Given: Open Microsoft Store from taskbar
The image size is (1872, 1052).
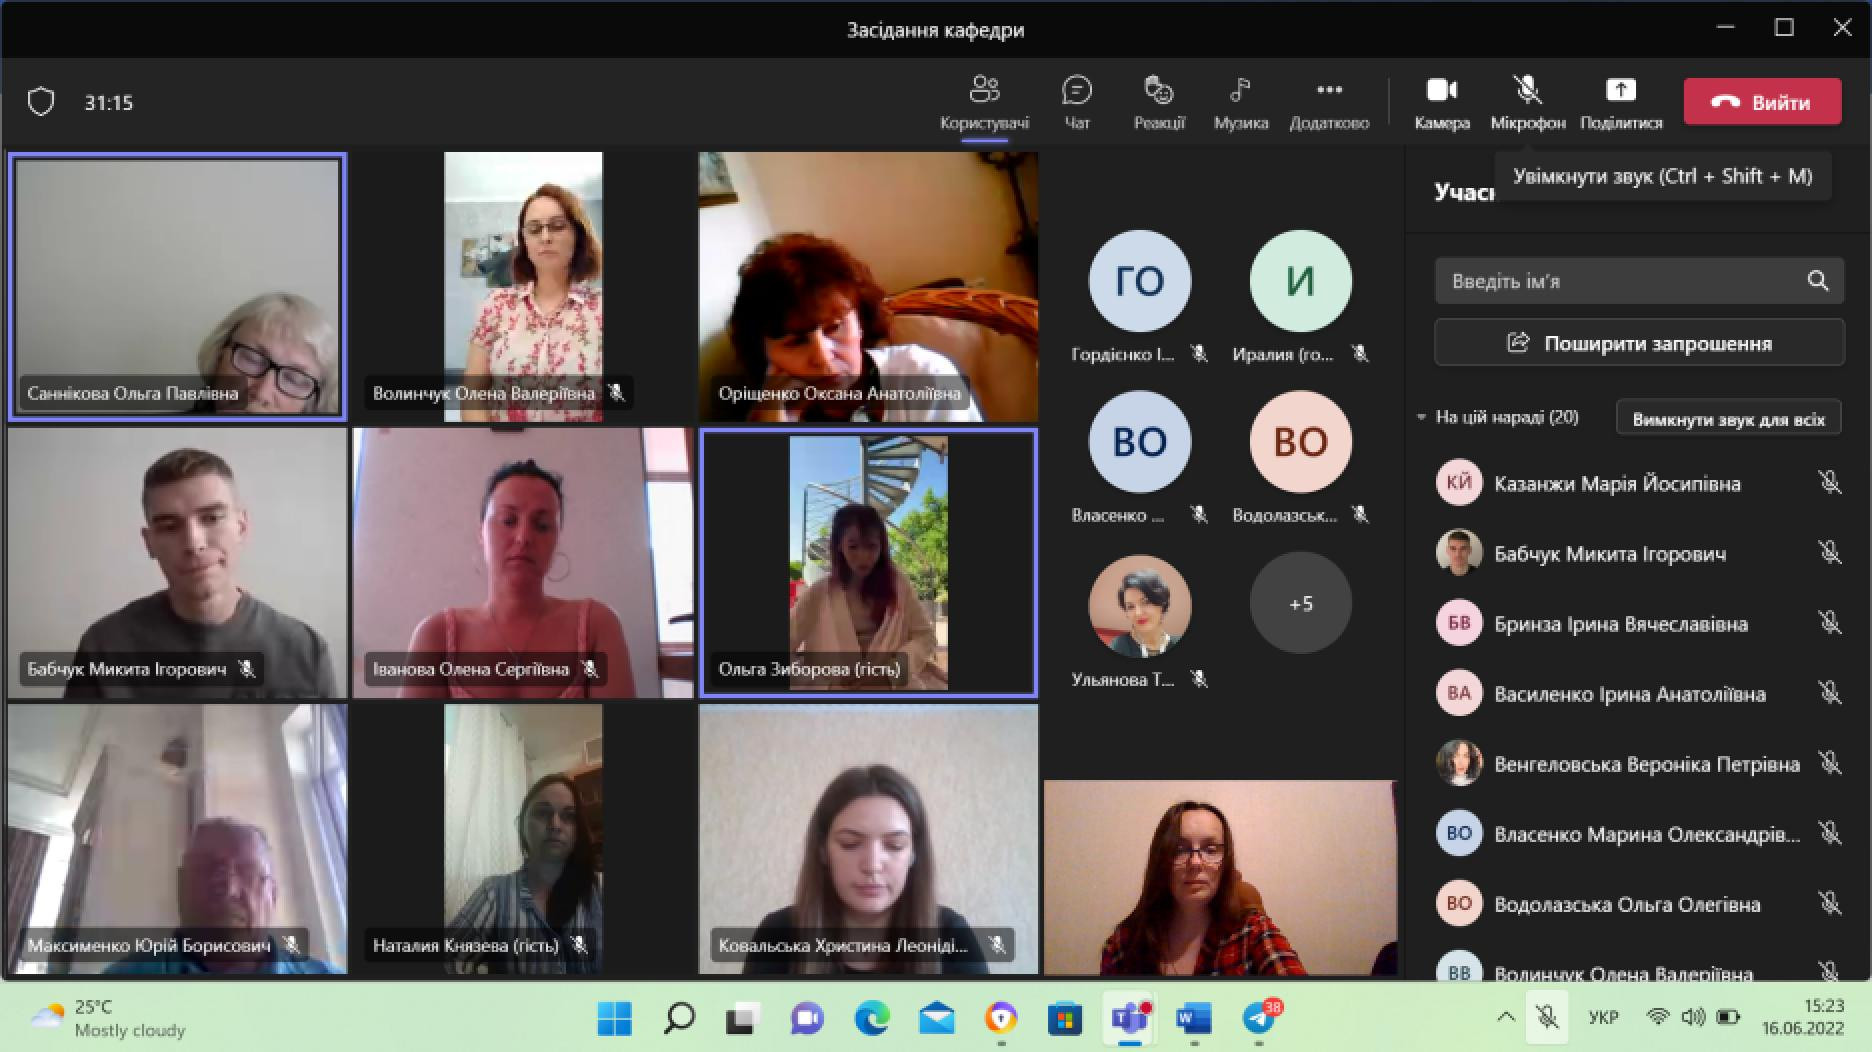Looking at the screenshot, I should tap(1065, 1018).
